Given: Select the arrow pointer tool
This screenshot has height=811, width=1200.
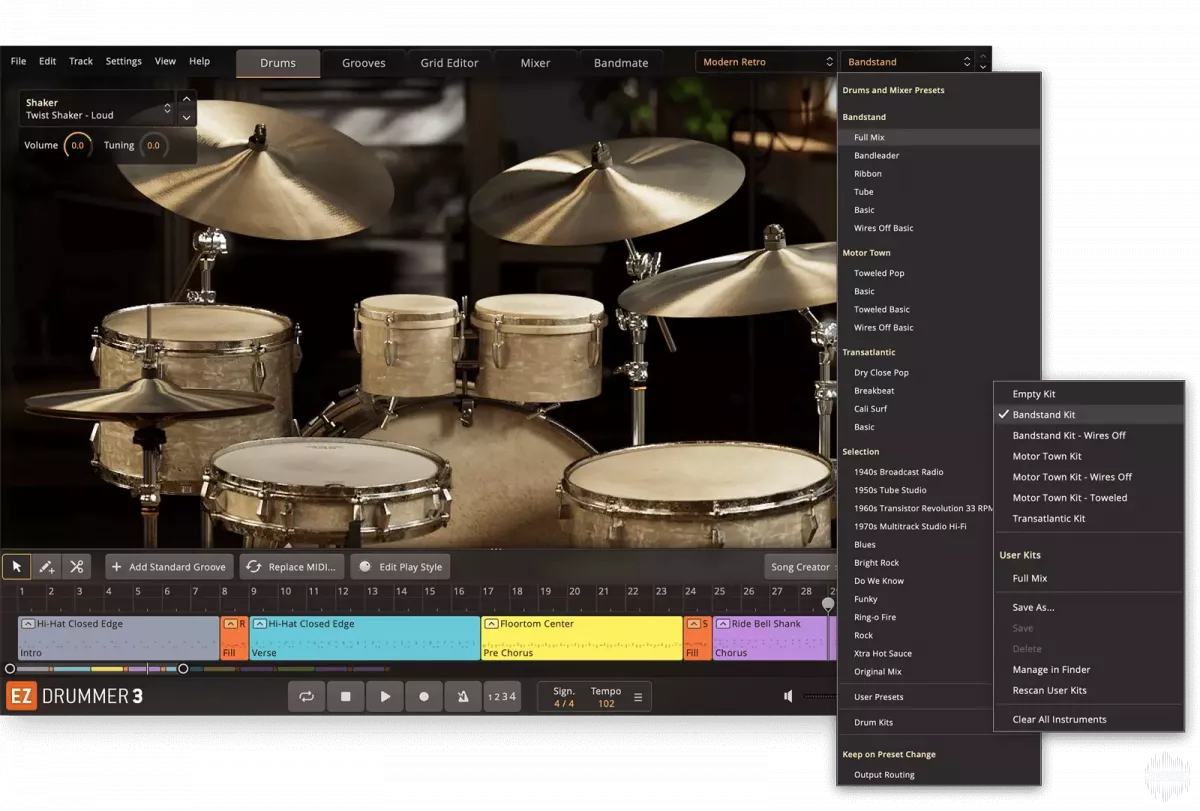Looking at the screenshot, I should click(16, 567).
